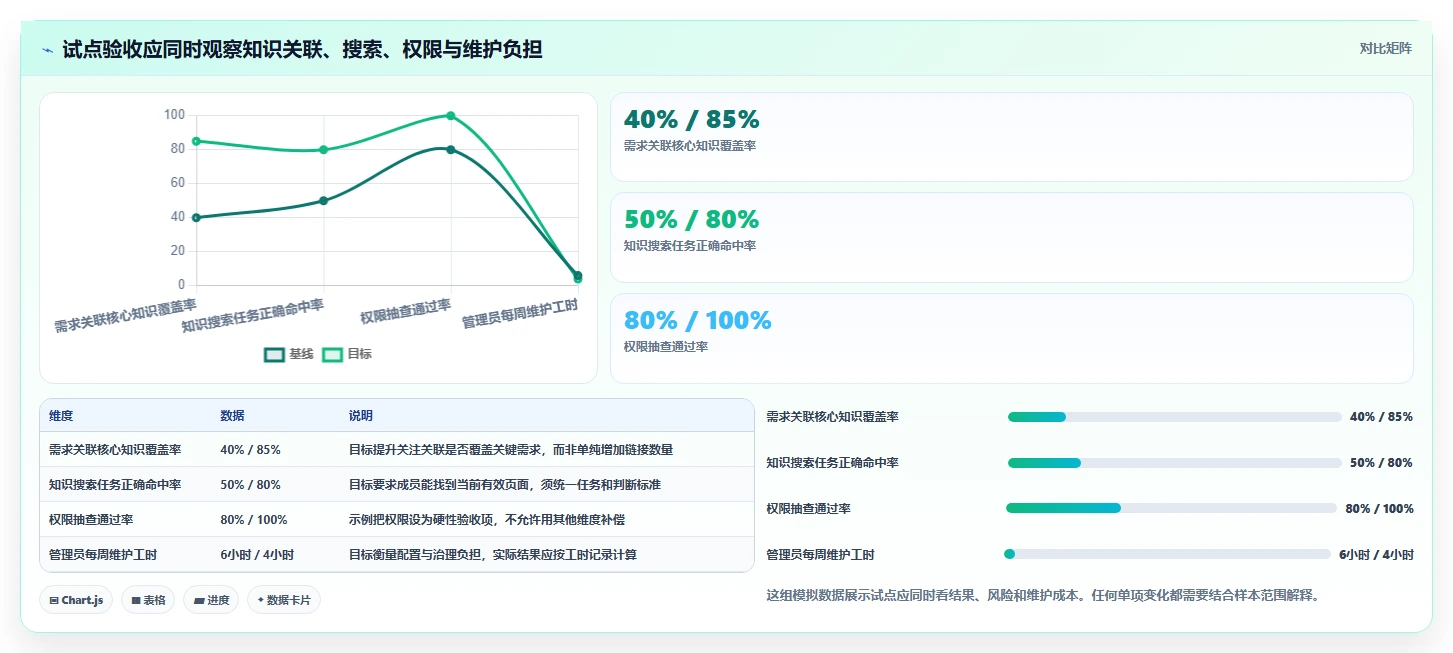
Task: Click the 说明 table column header
Action: coord(361,416)
